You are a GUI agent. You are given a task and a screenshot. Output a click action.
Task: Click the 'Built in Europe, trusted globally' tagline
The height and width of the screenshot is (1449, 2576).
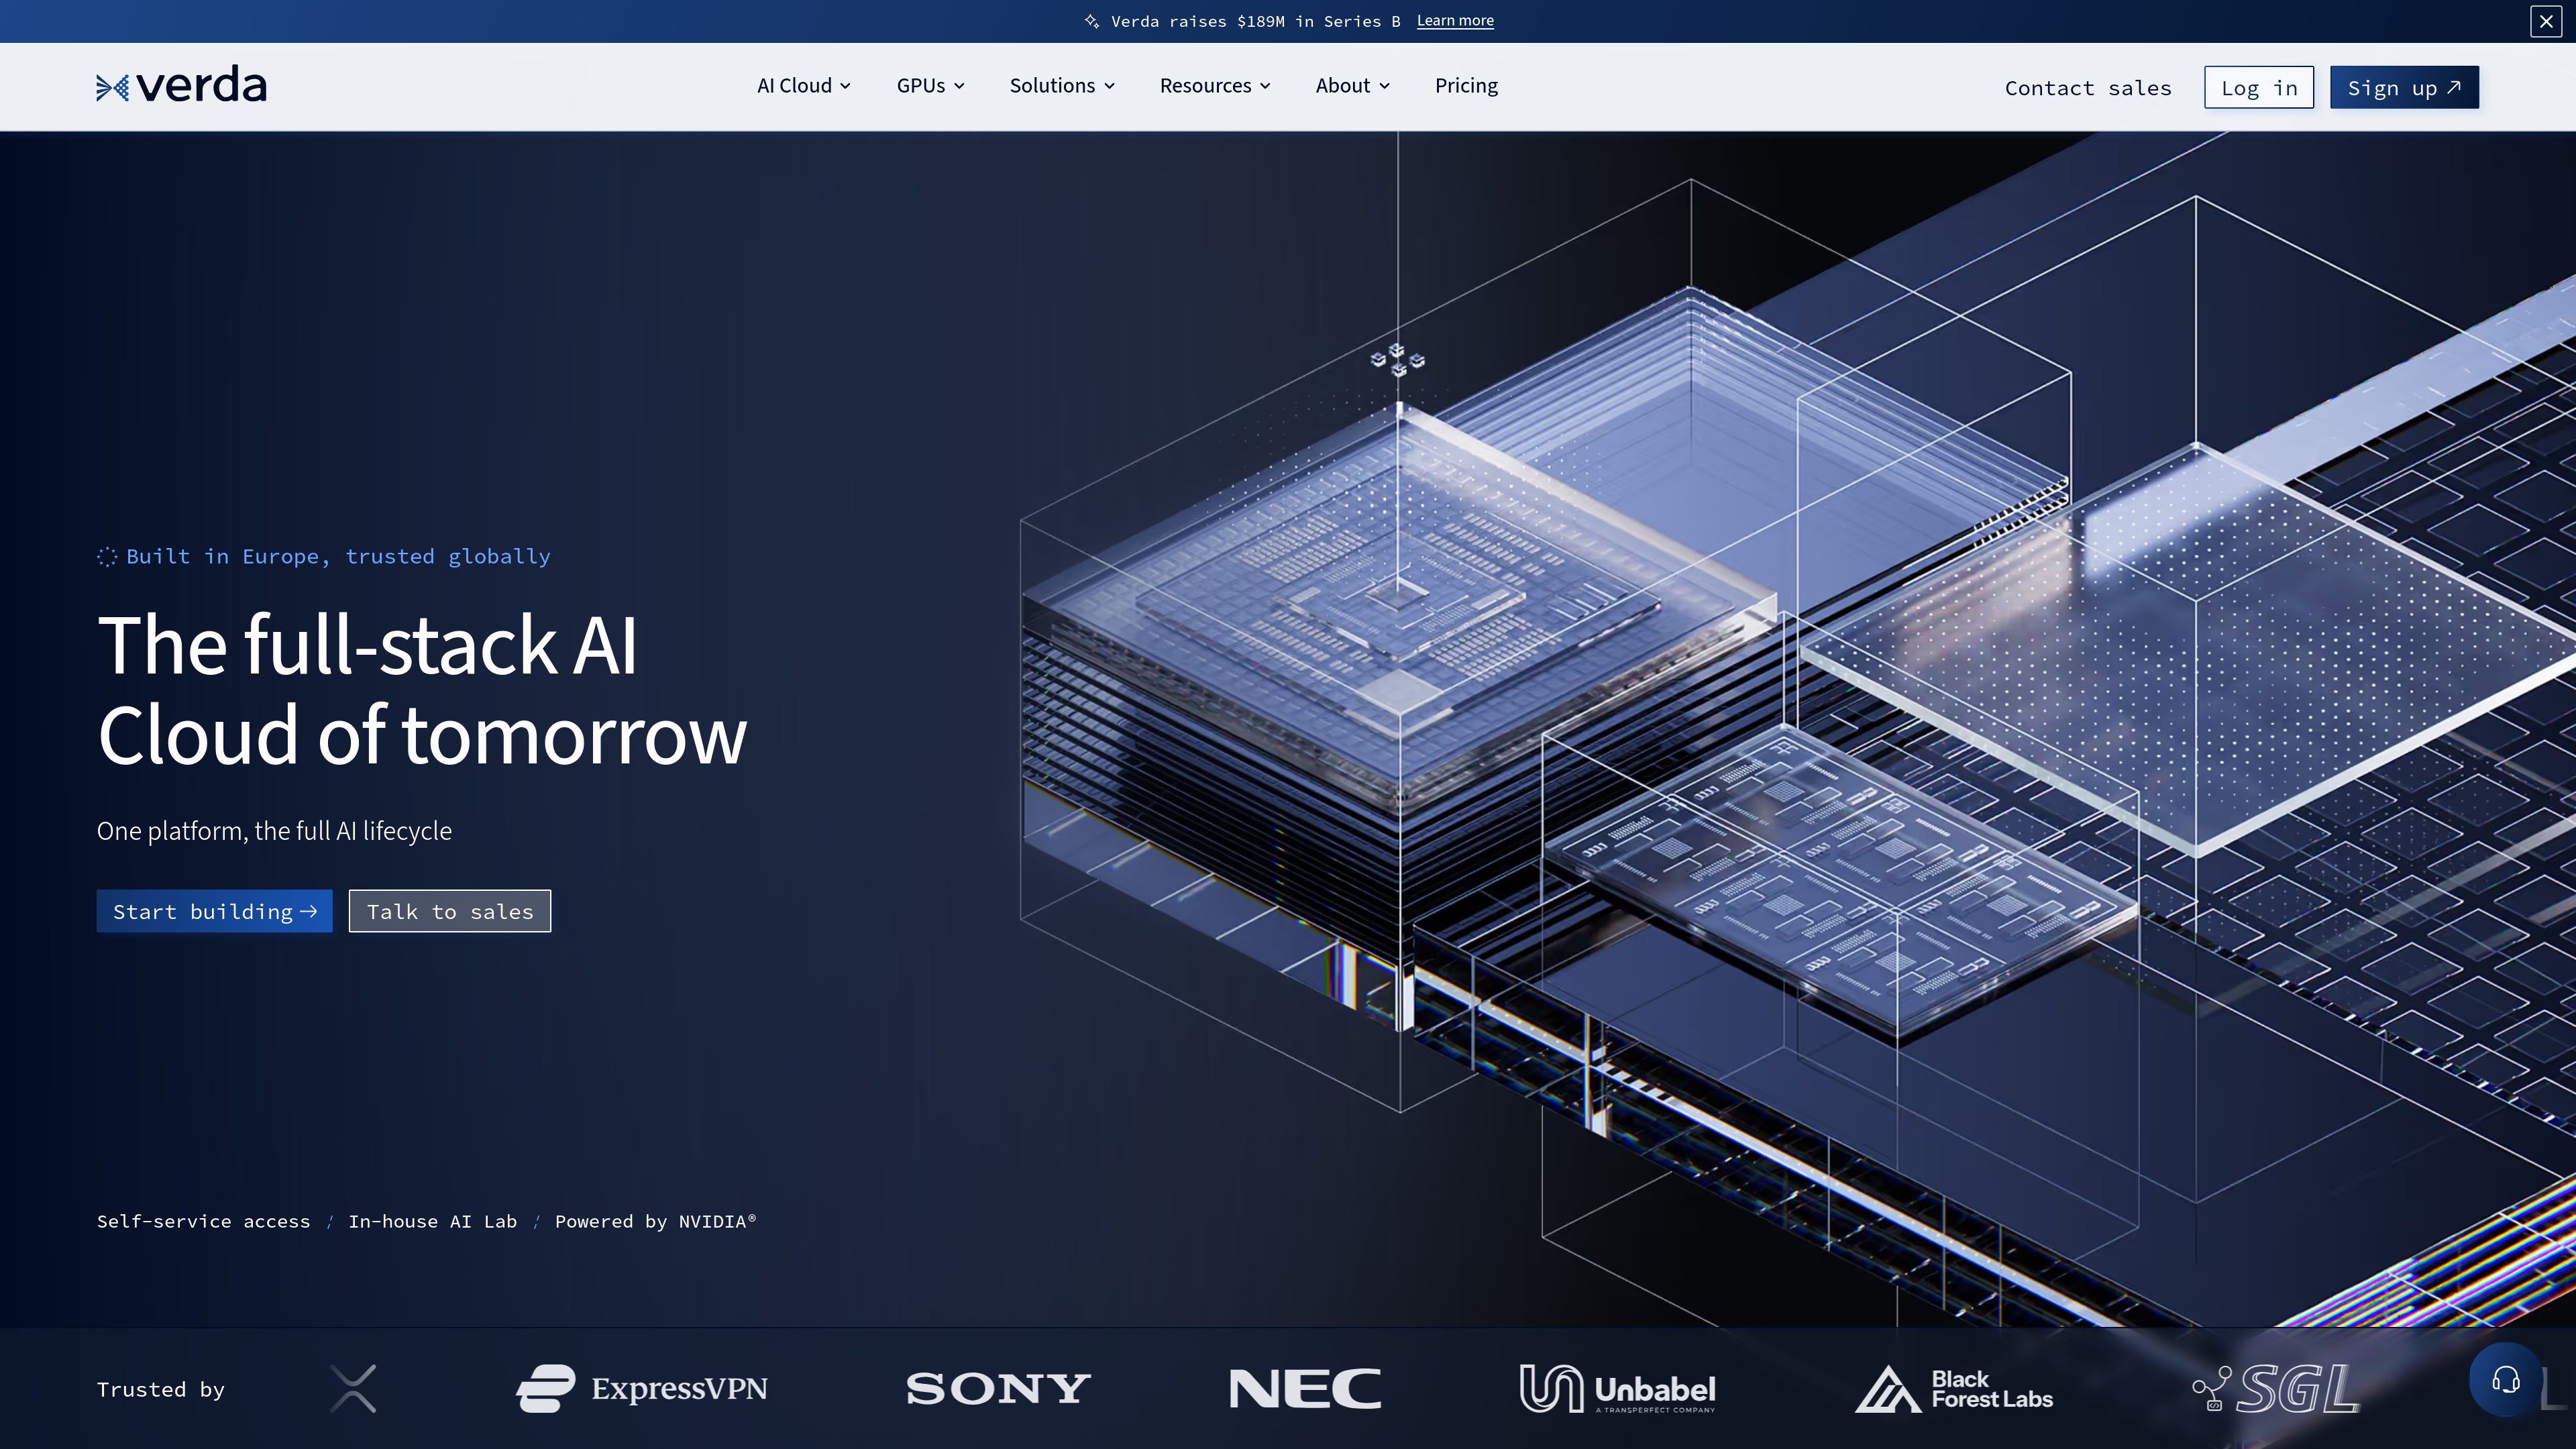[338, 556]
